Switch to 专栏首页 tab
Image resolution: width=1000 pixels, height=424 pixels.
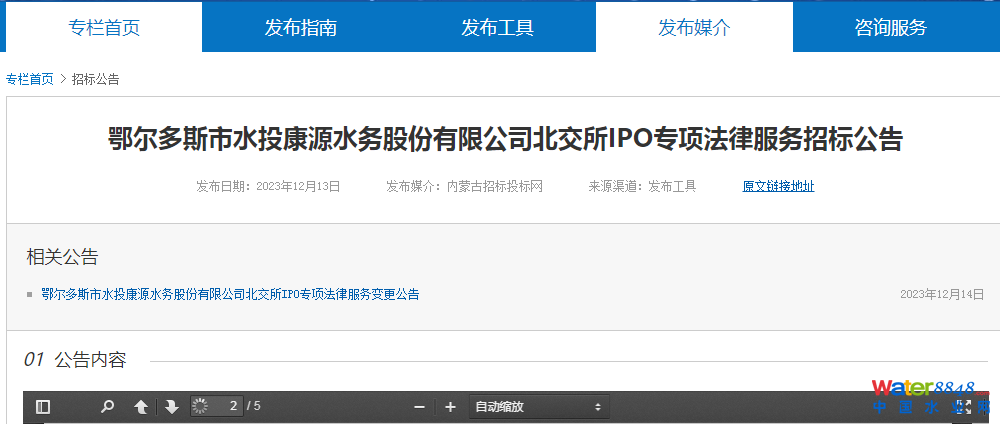(x=104, y=27)
